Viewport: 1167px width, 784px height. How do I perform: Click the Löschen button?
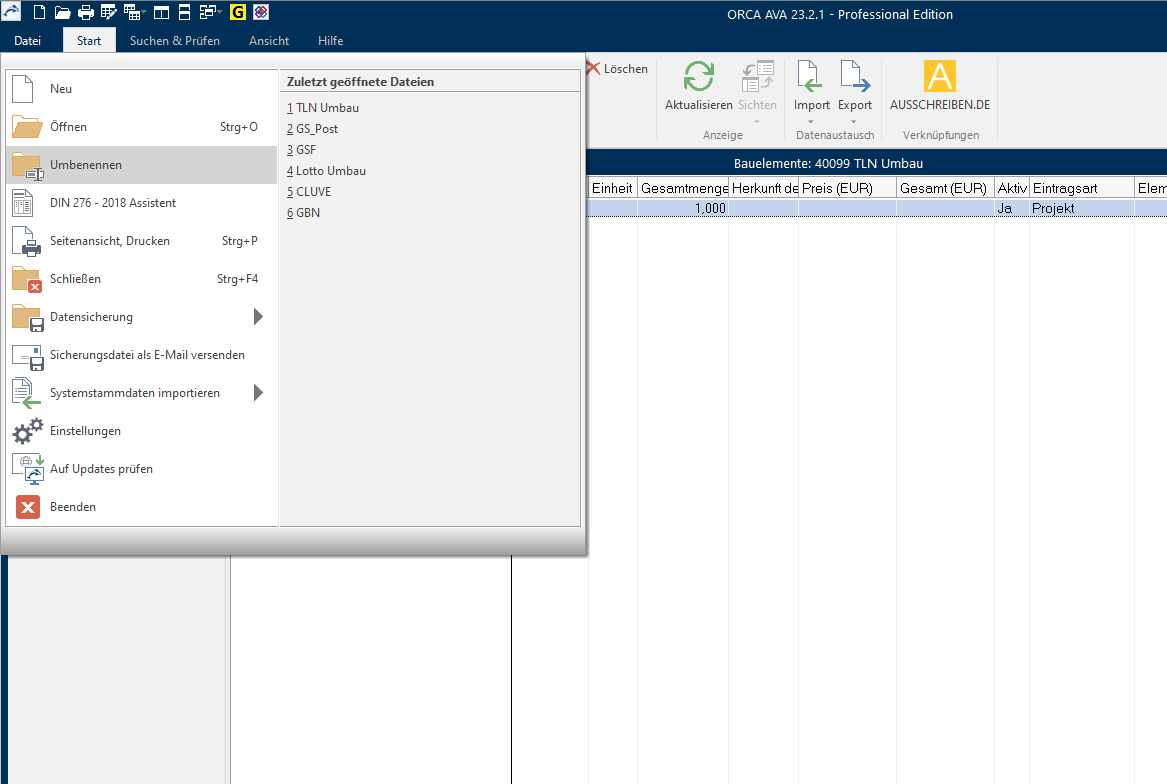tap(617, 69)
